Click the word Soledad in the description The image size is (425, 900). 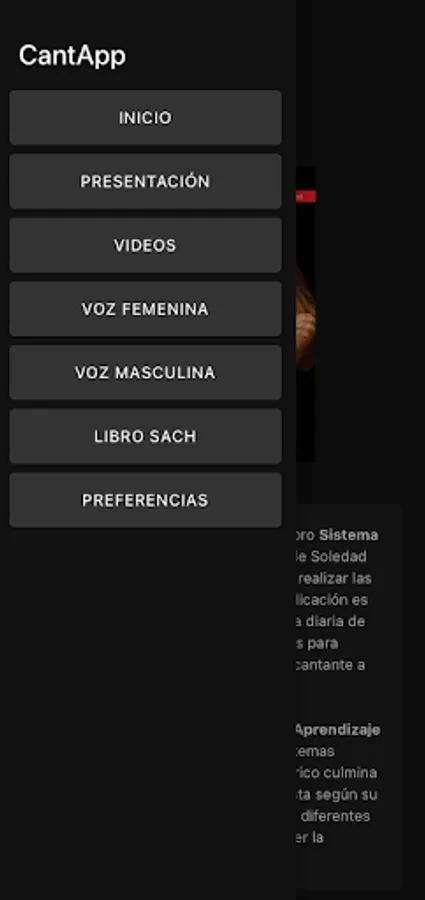click(338, 556)
